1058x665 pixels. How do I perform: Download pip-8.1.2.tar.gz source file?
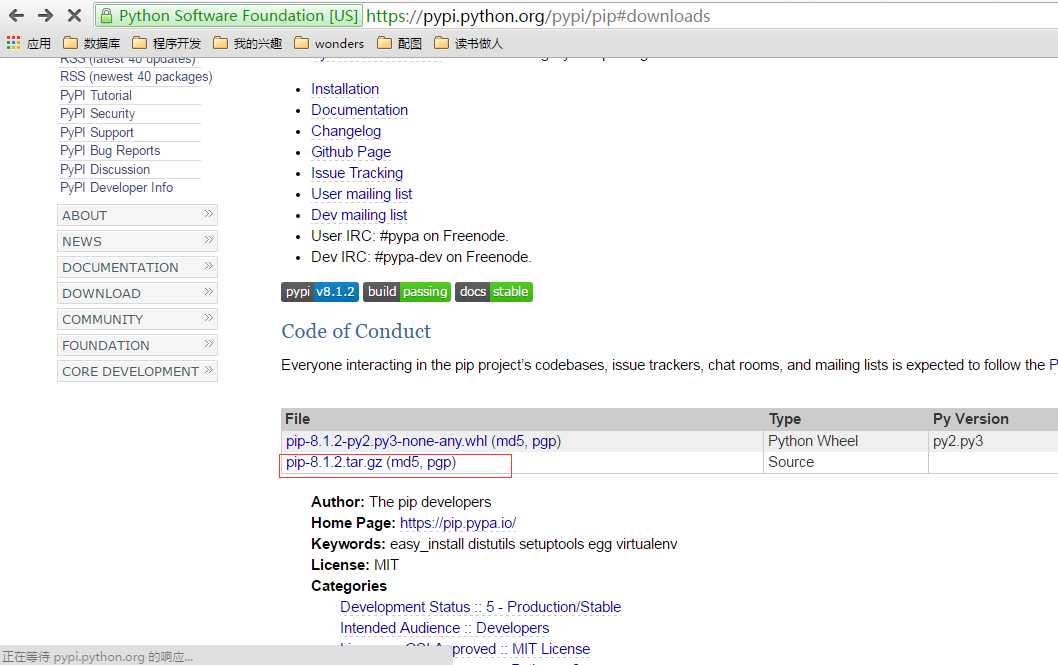(334, 463)
